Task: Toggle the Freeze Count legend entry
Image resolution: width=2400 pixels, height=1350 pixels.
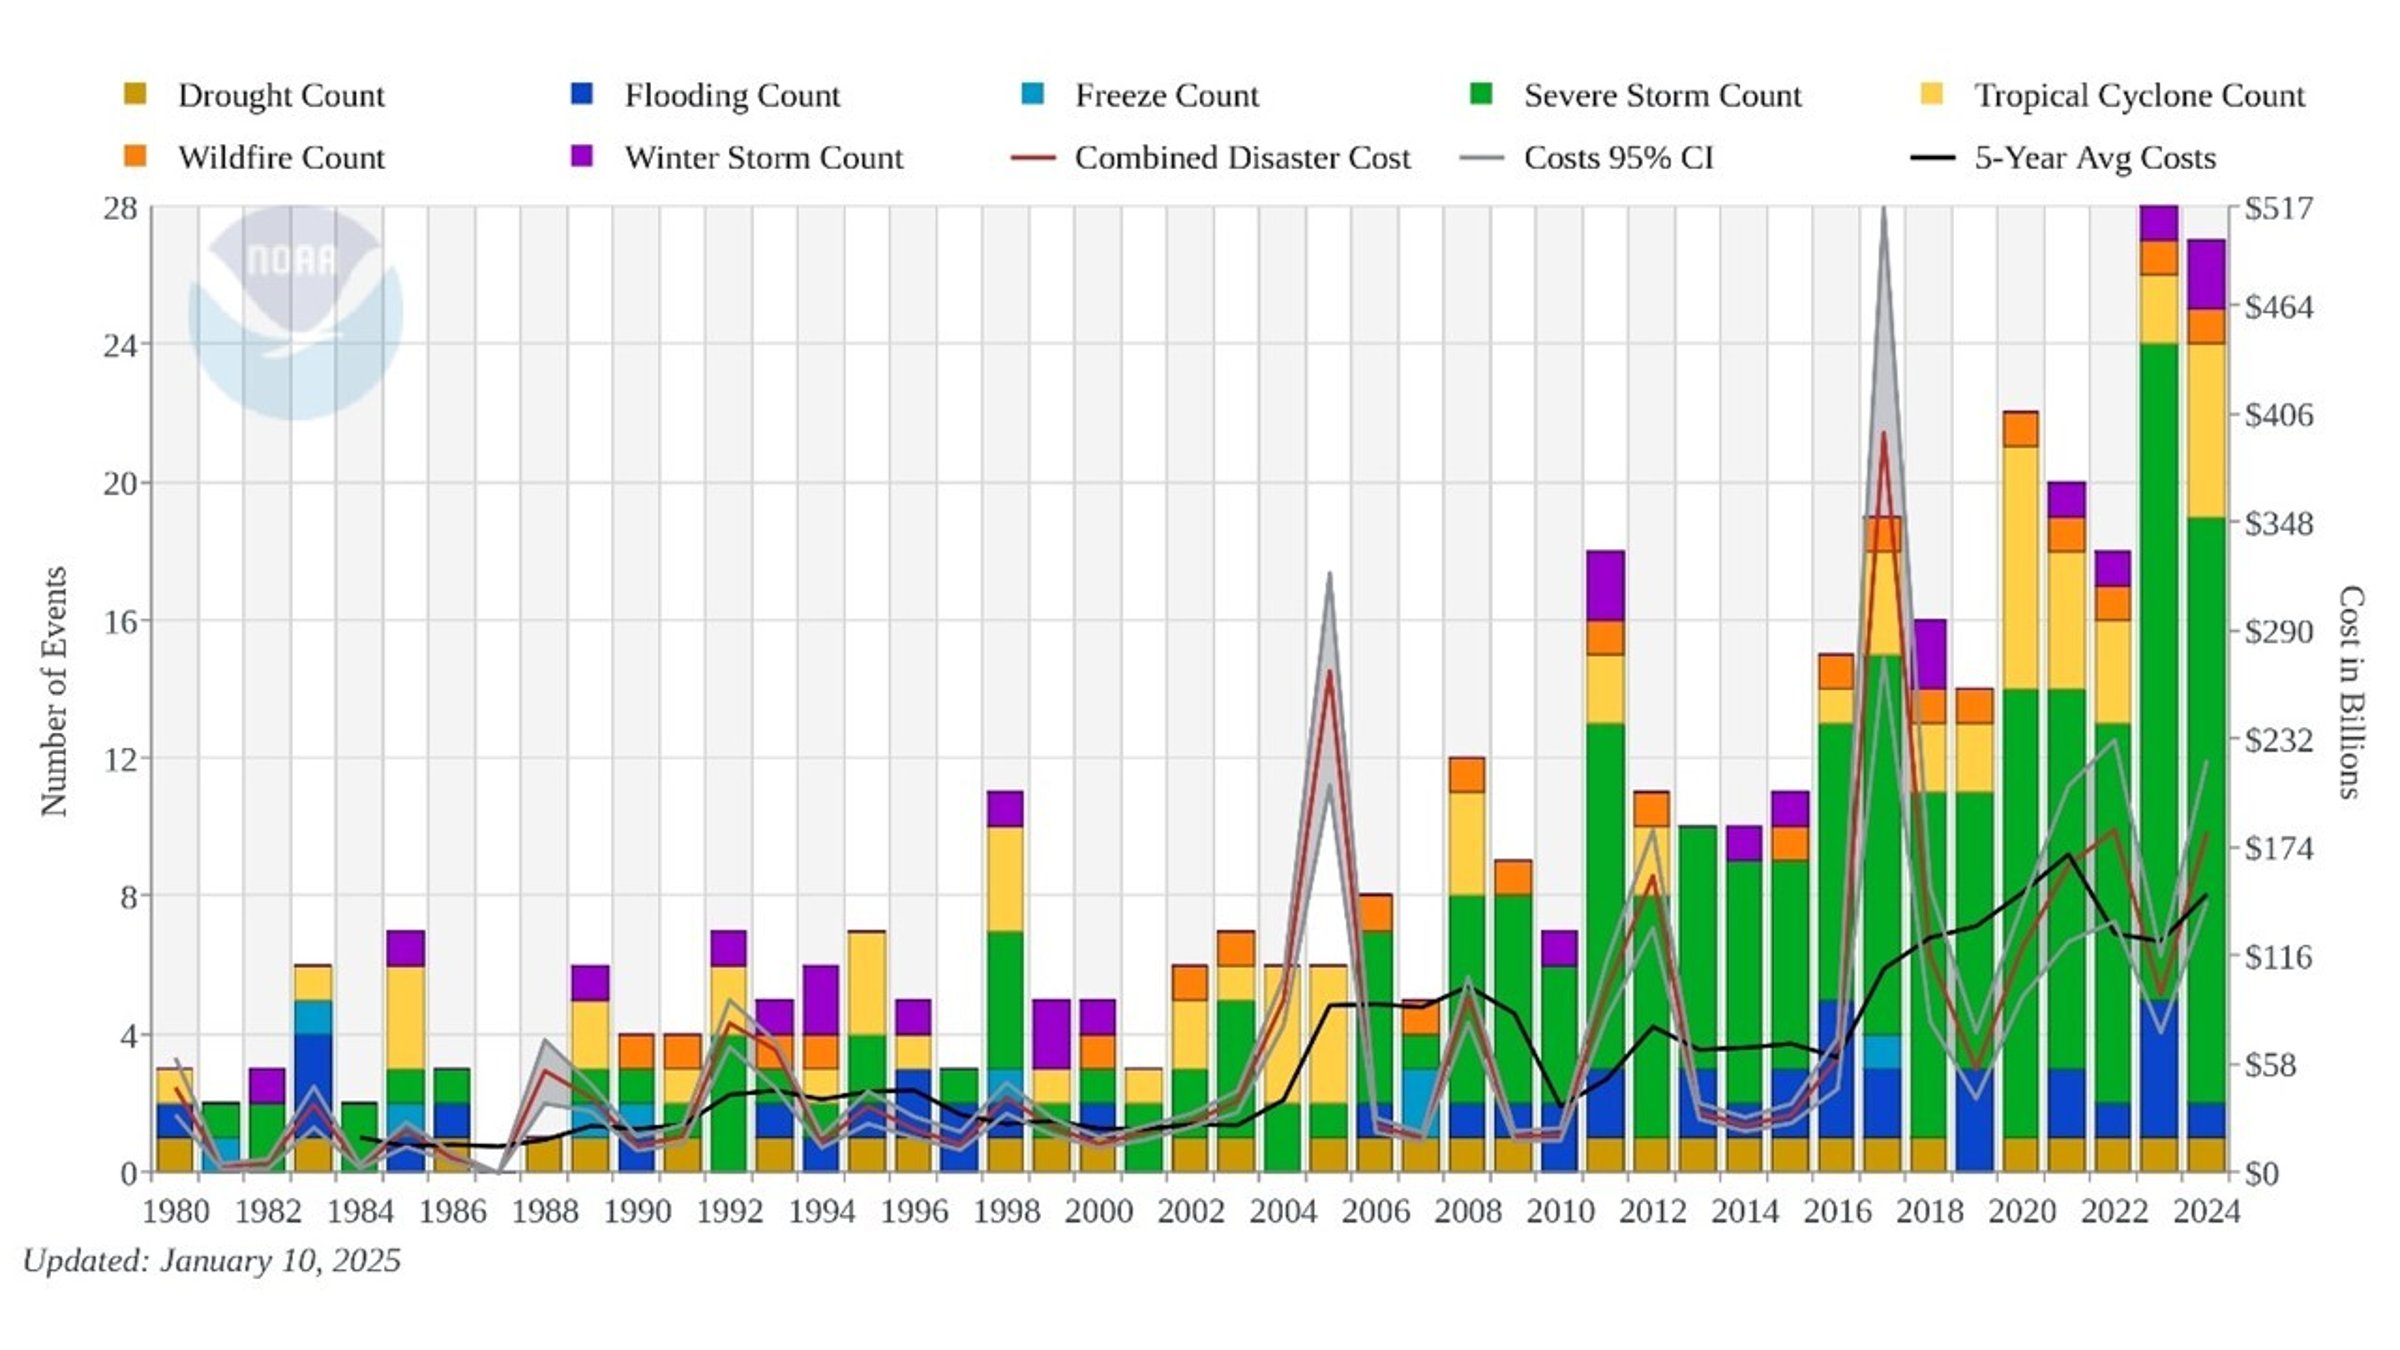Action: click(x=1139, y=95)
